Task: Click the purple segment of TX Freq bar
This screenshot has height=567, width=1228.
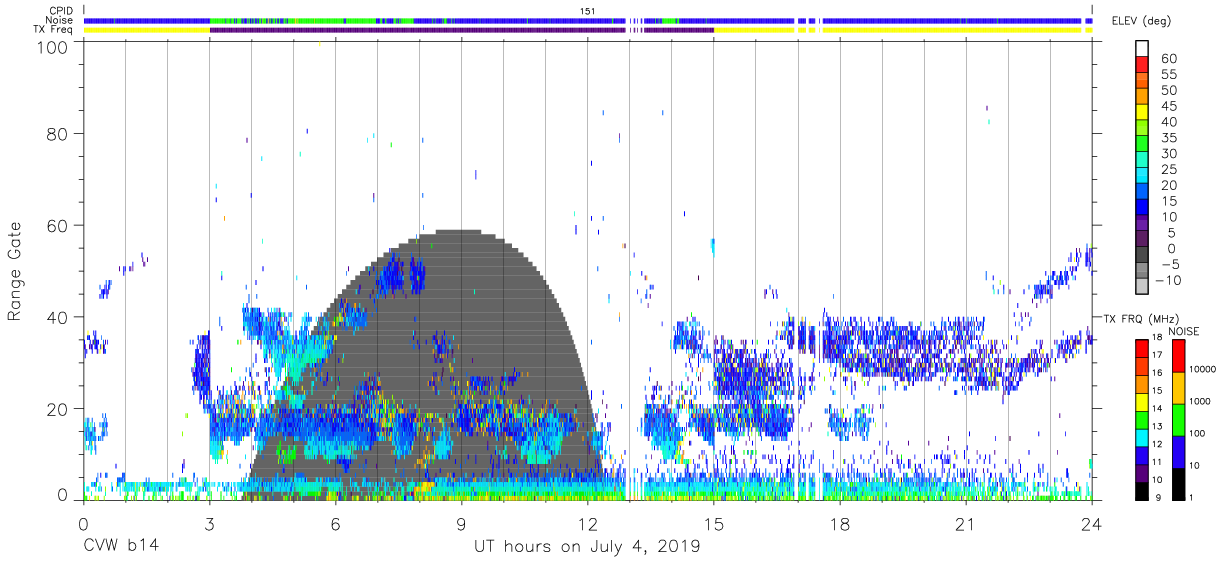Action: (x=461, y=30)
